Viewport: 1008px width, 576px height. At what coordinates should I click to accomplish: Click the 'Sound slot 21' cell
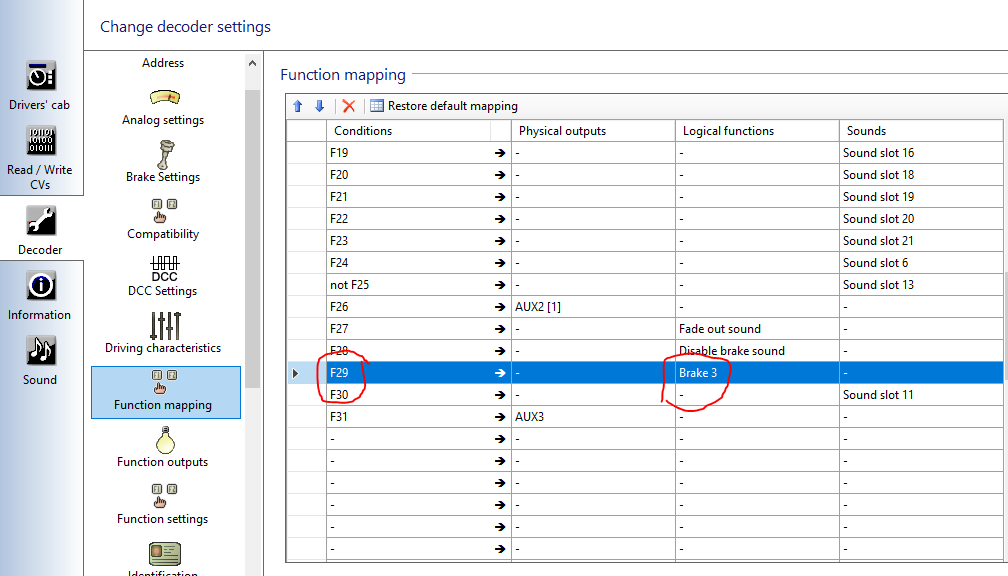[x=921, y=241]
